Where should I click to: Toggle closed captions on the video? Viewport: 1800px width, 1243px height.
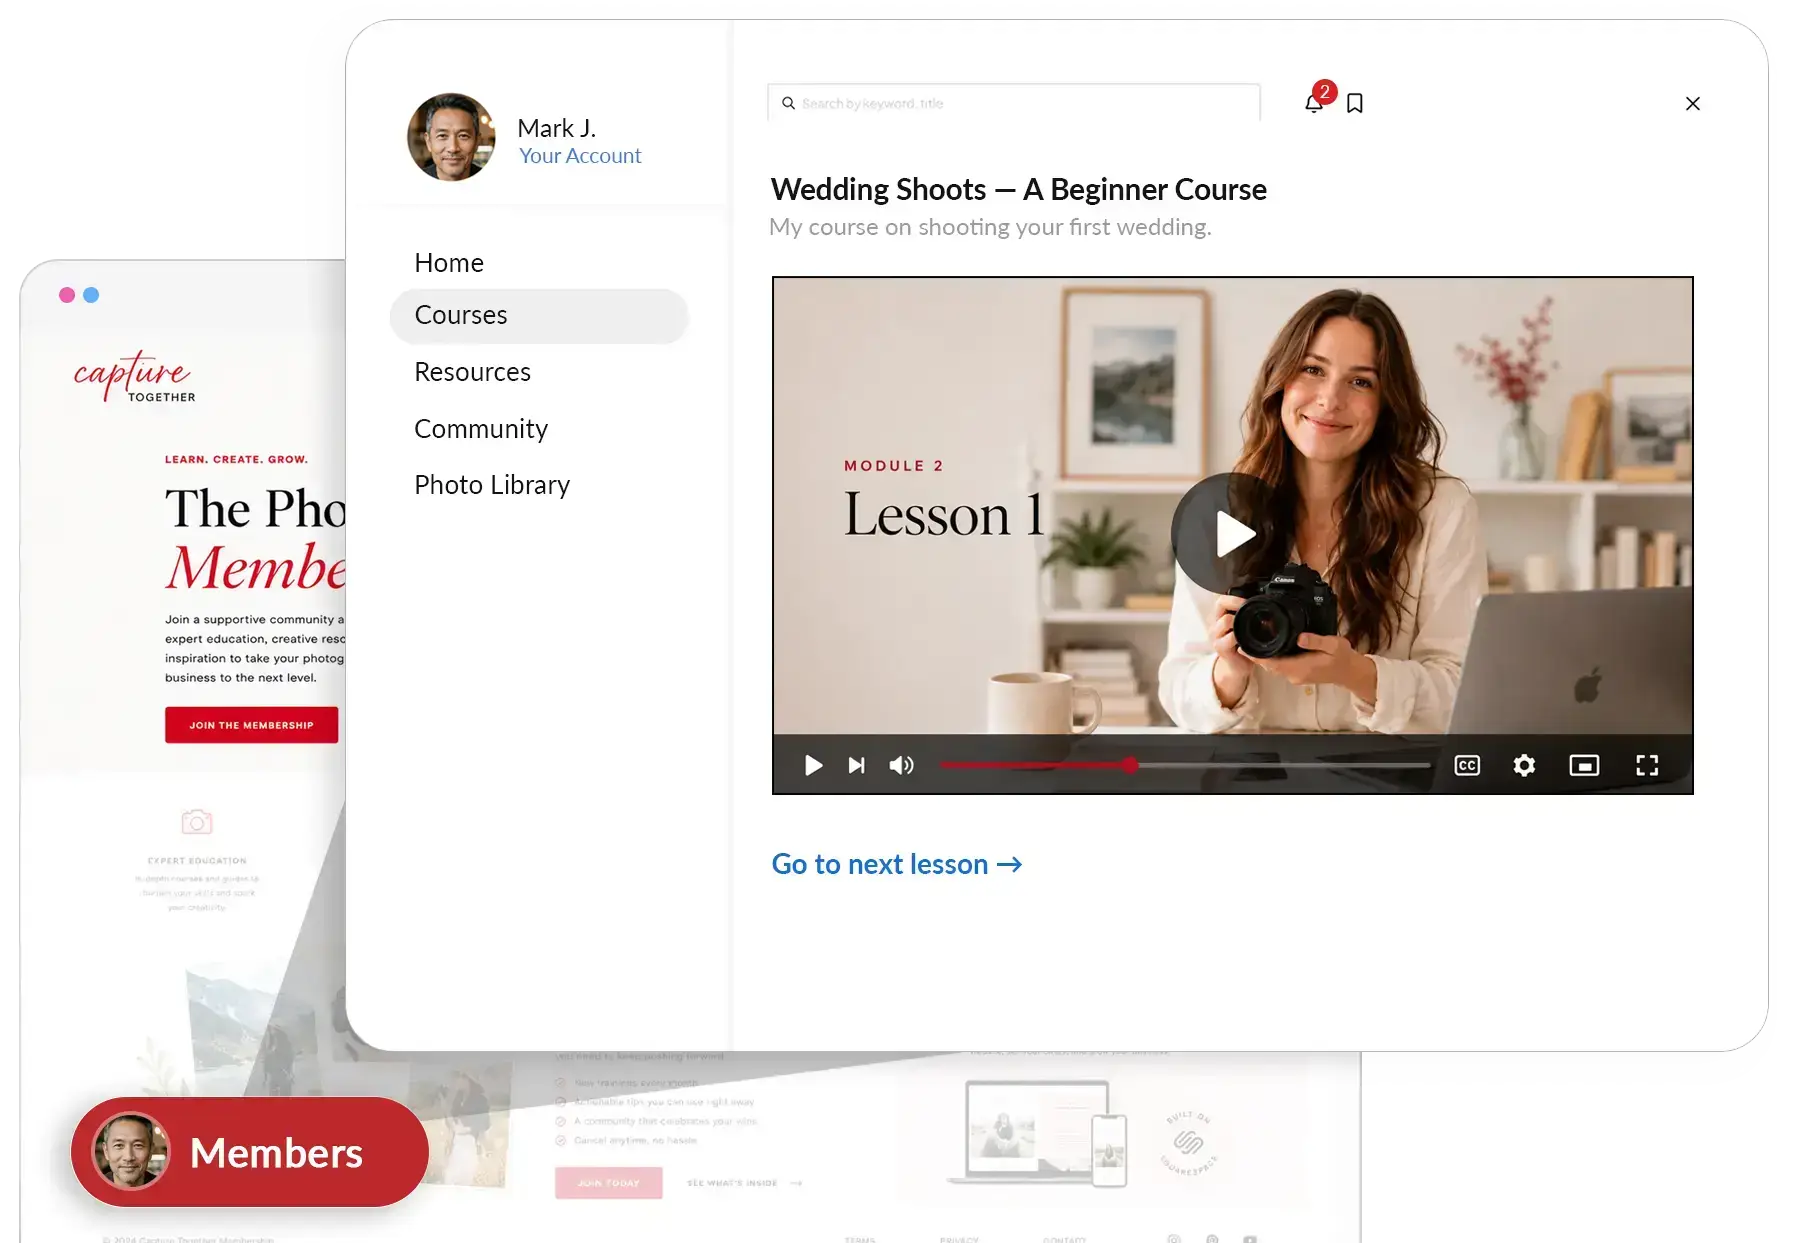[x=1467, y=765]
